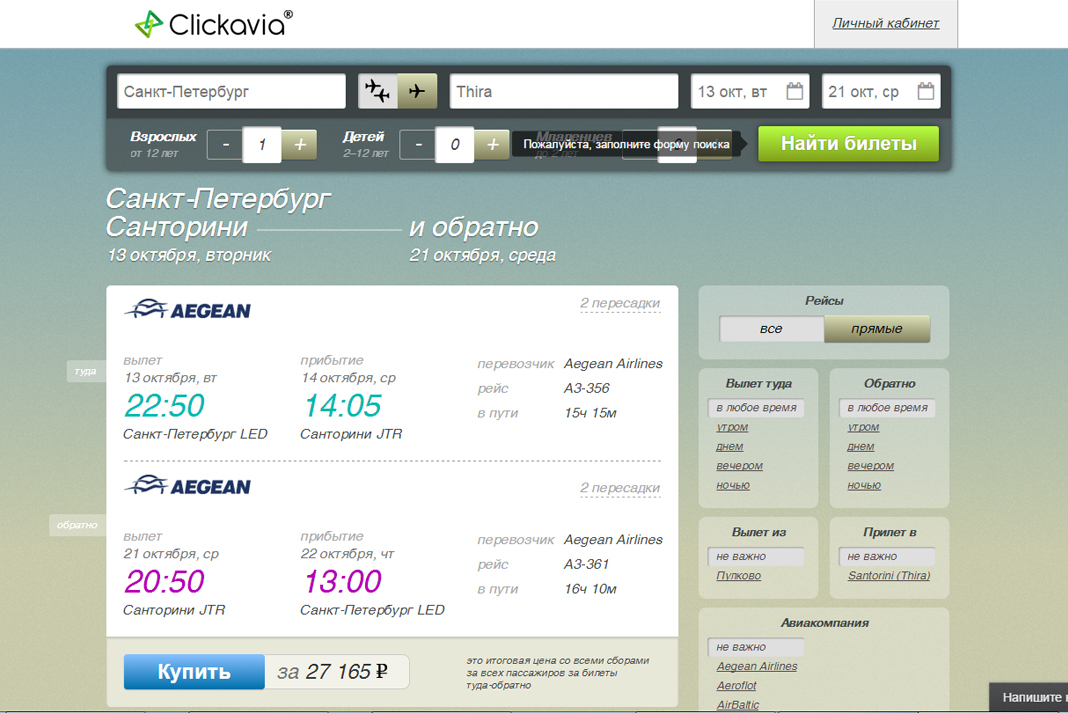Filter airline to AirBaltic

click(738, 705)
